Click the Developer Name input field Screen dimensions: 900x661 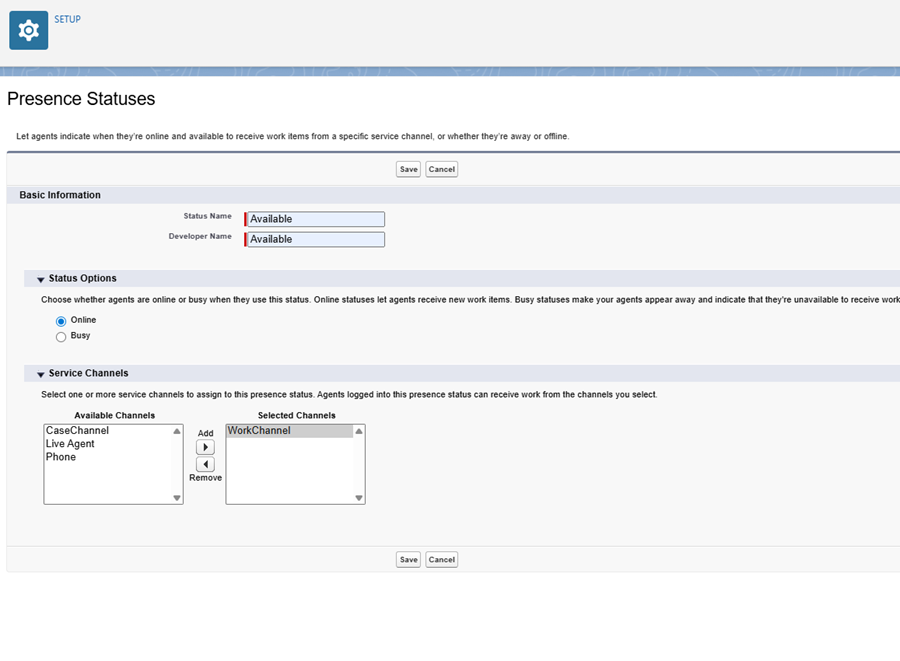click(x=315, y=239)
